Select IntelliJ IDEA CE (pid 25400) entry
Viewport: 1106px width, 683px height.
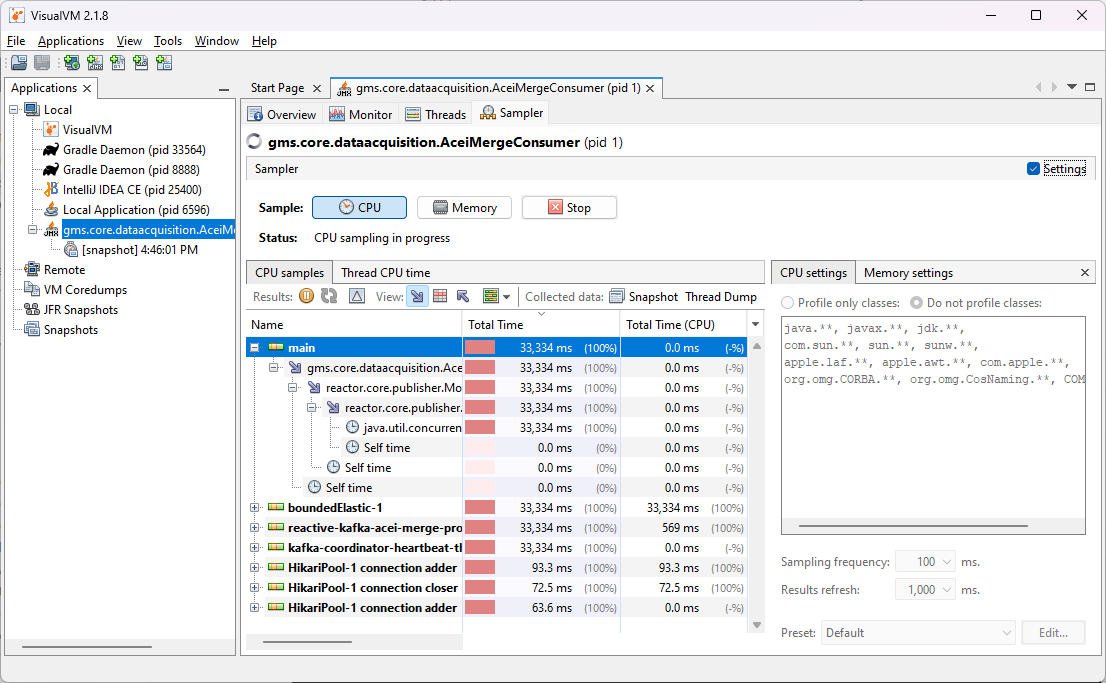point(132,190)
